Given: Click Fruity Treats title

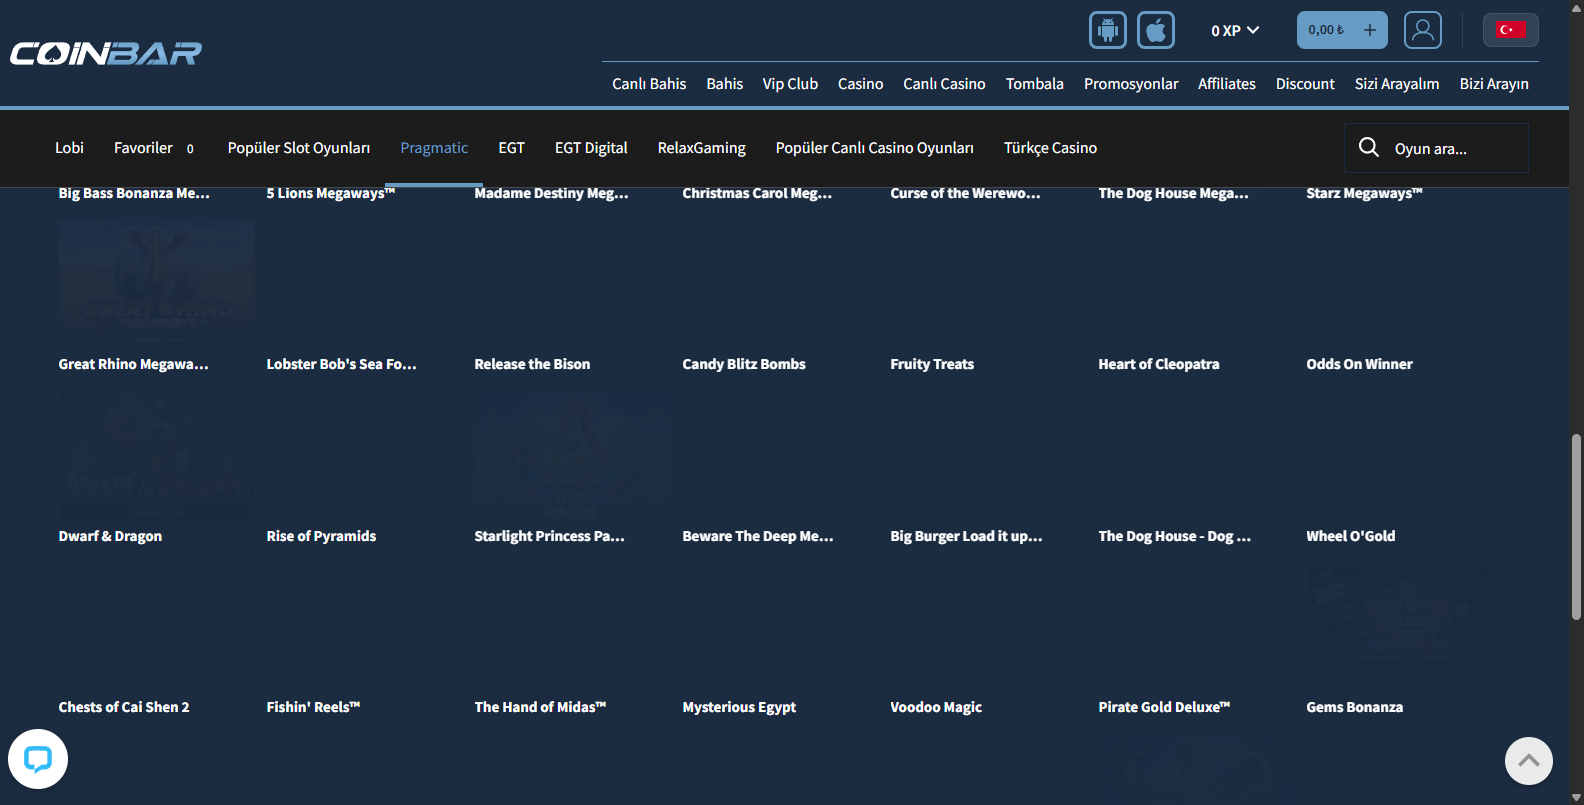Looking at the screenshot, I should coord(932,364).
